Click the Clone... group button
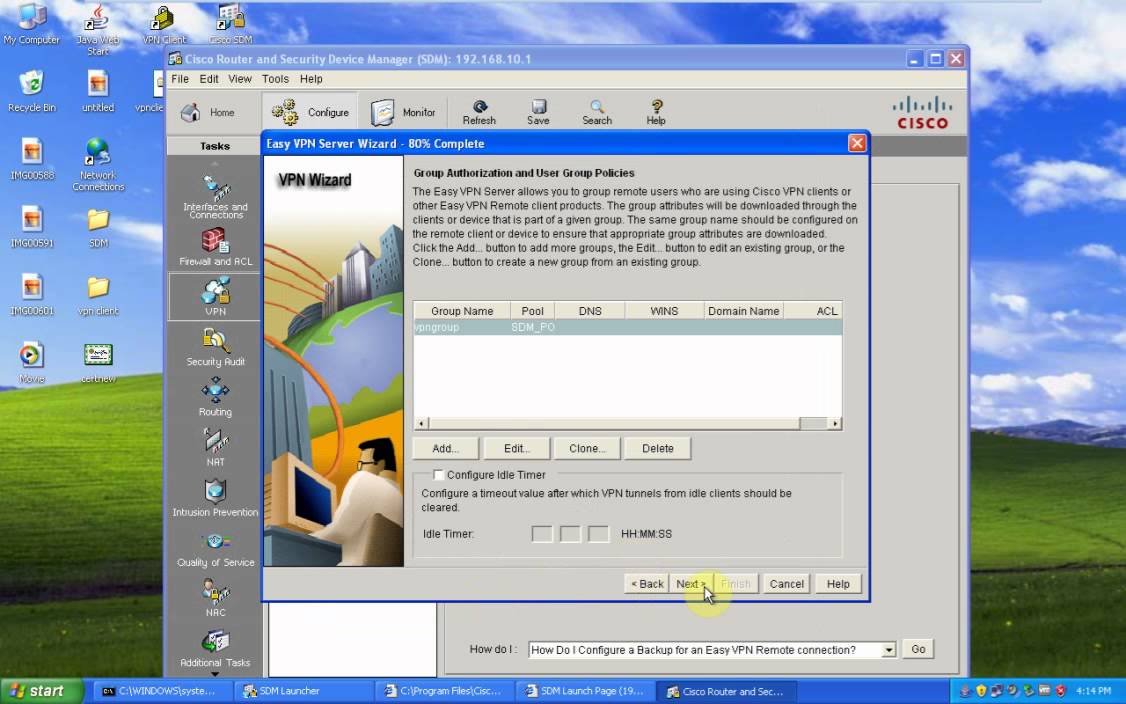 (587, 448)
